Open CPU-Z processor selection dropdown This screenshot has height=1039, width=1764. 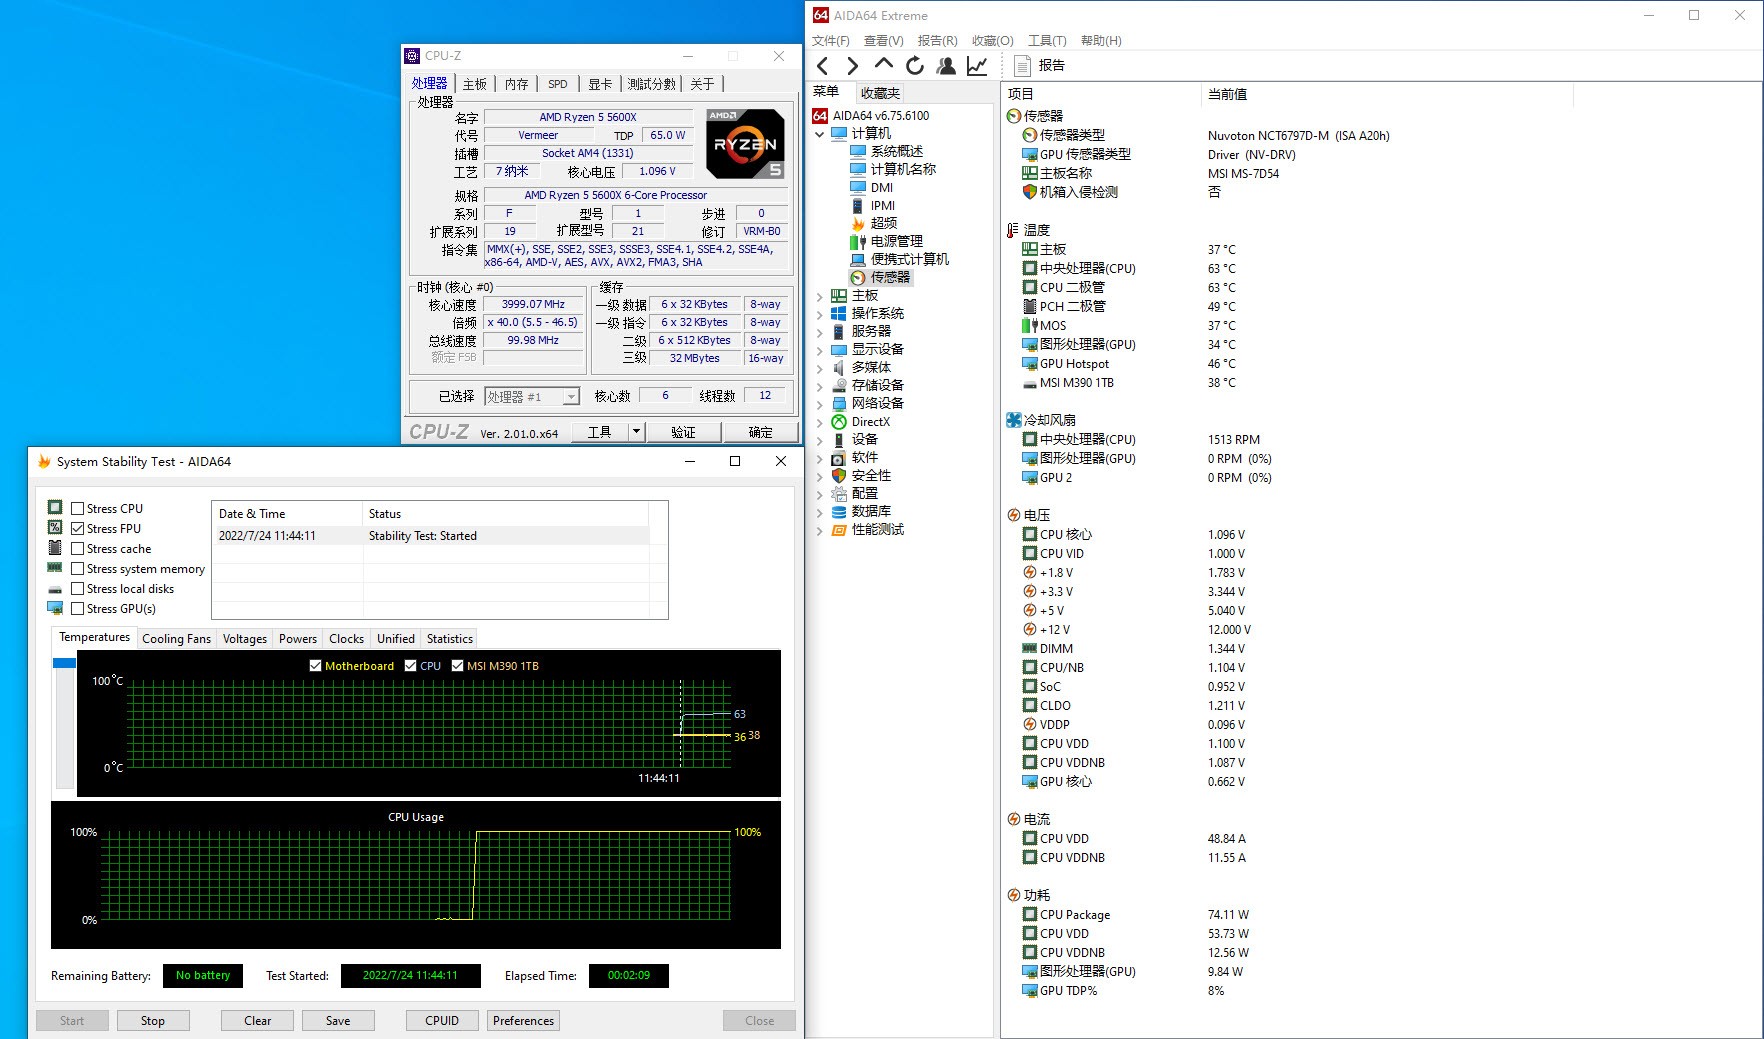coord(571,397)
